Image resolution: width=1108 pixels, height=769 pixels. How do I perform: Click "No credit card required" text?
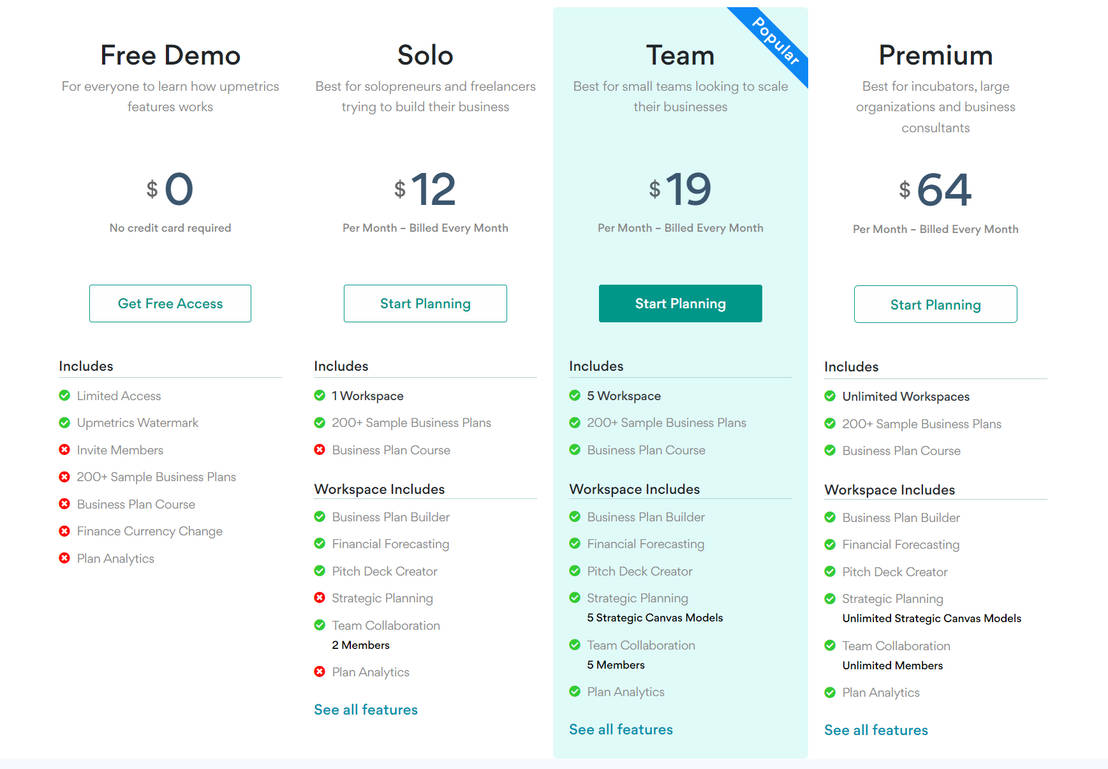pyautogui.click(x=170, y=228)
